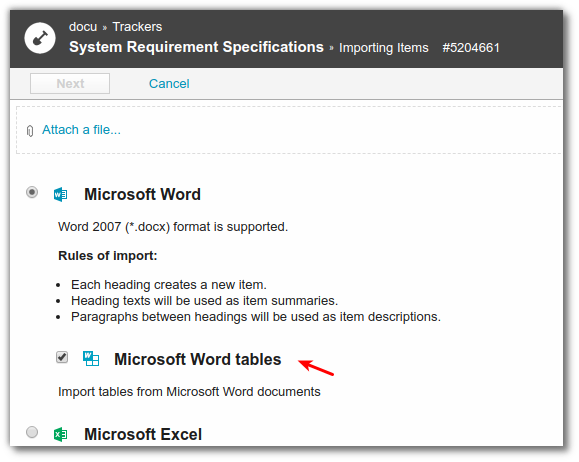This screenshot has height=462, width=579.
Task: Click the blue Microsoft Word icon
Action: 61,194
